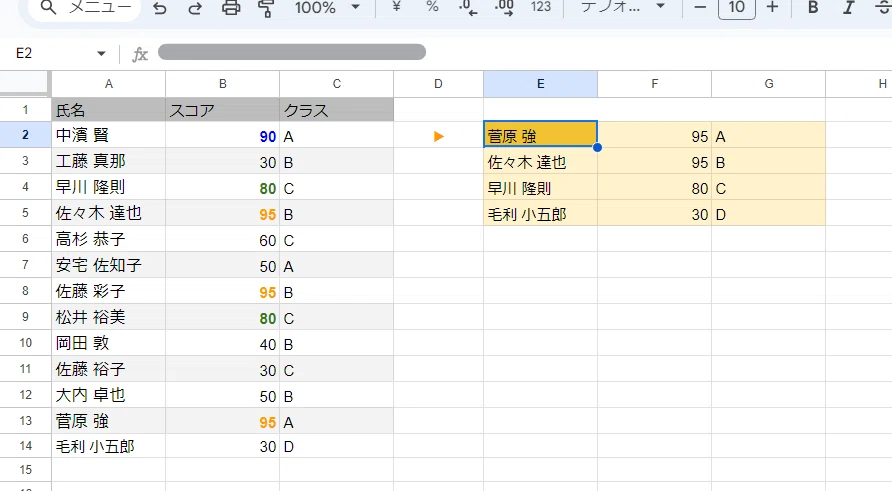The image size is (892, 491).
Task: Click the formula bar
Action: pos(292,52)
